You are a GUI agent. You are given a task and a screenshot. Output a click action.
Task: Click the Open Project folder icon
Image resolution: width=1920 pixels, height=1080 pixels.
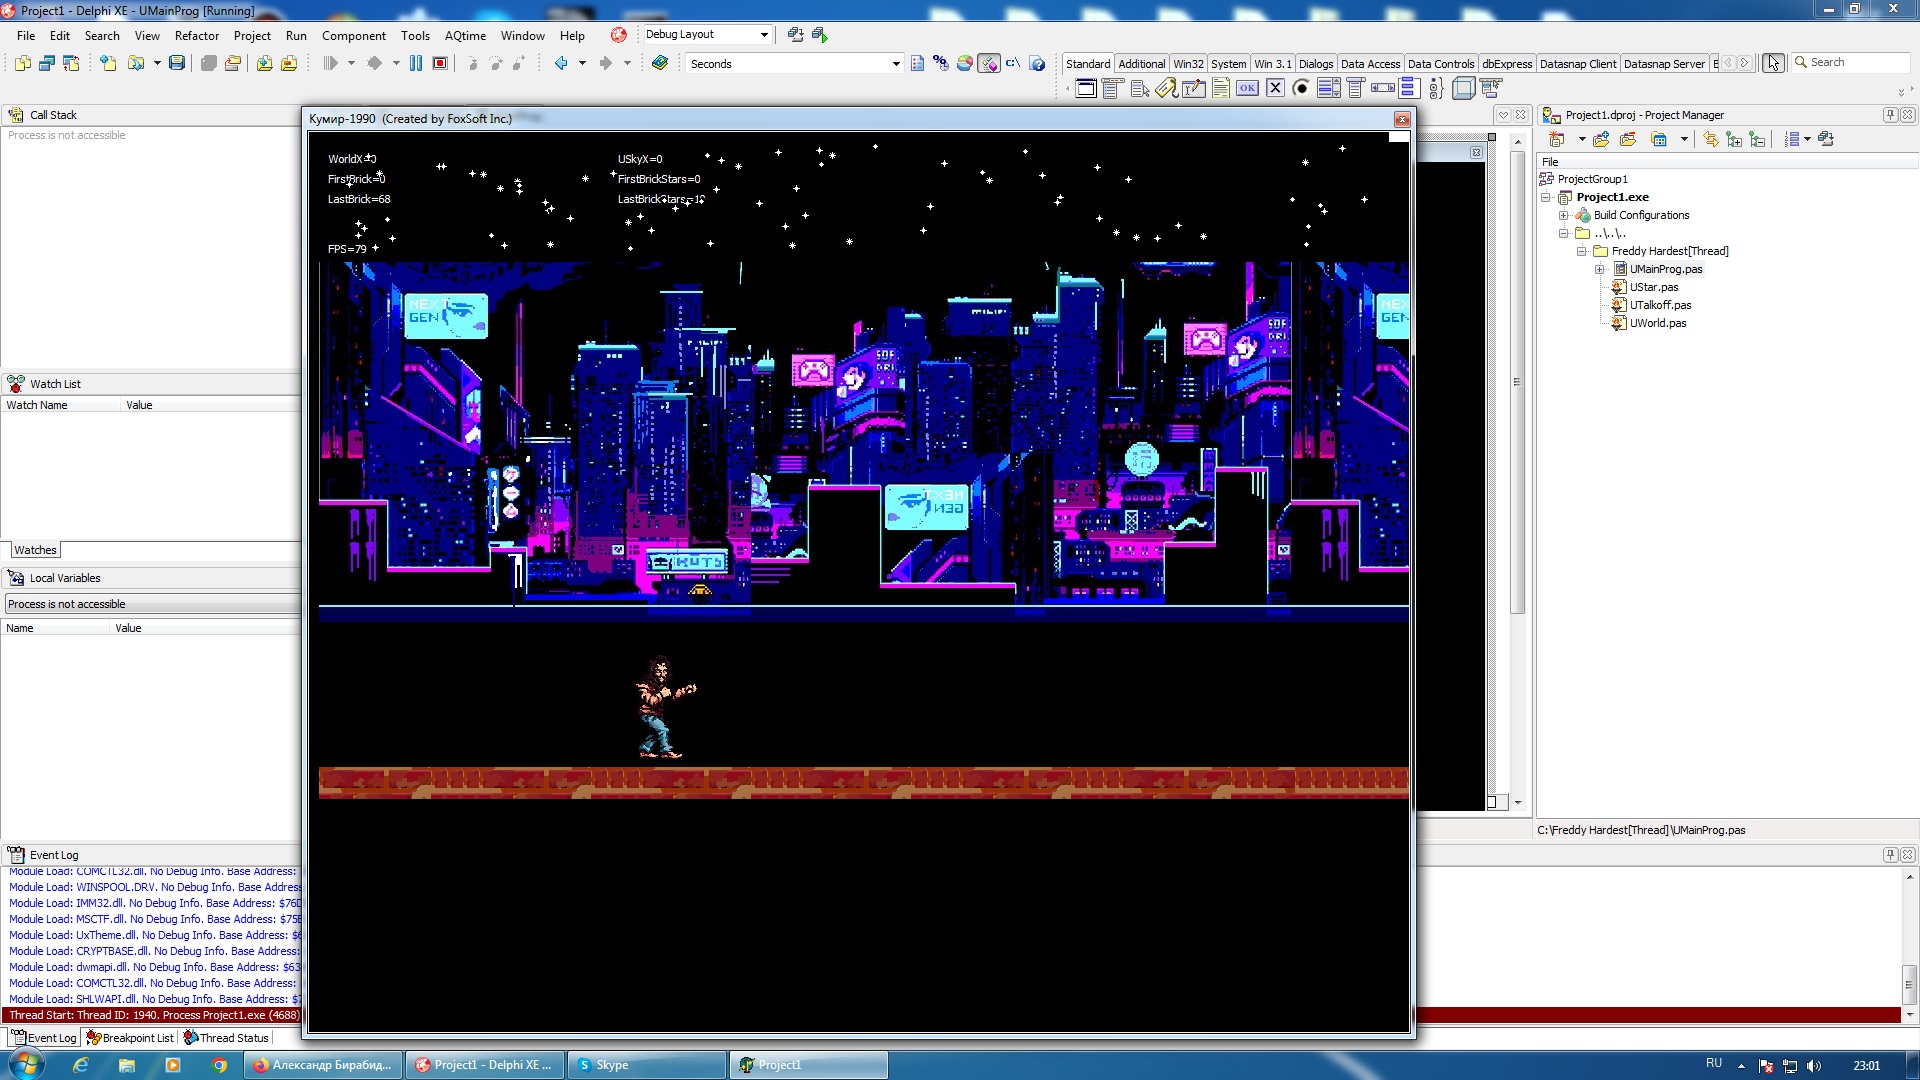[233, 63]
